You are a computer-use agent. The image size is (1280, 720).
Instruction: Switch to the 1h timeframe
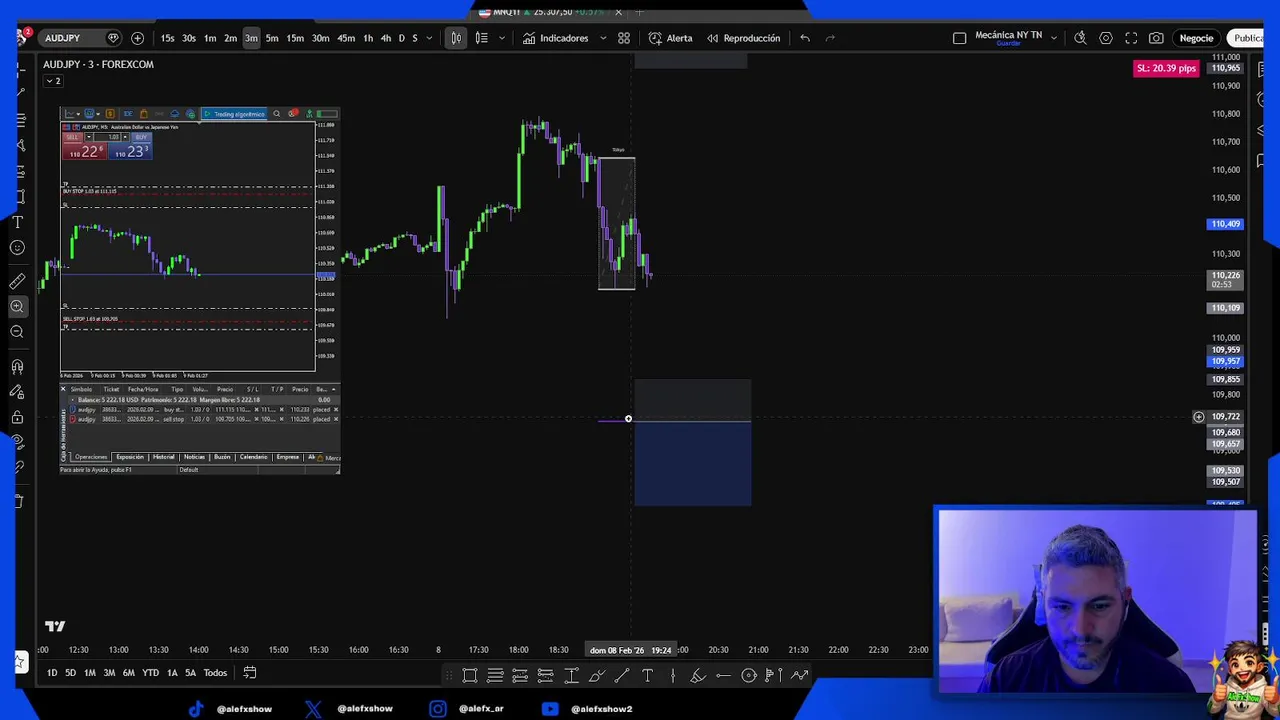(x=368, y=38)
